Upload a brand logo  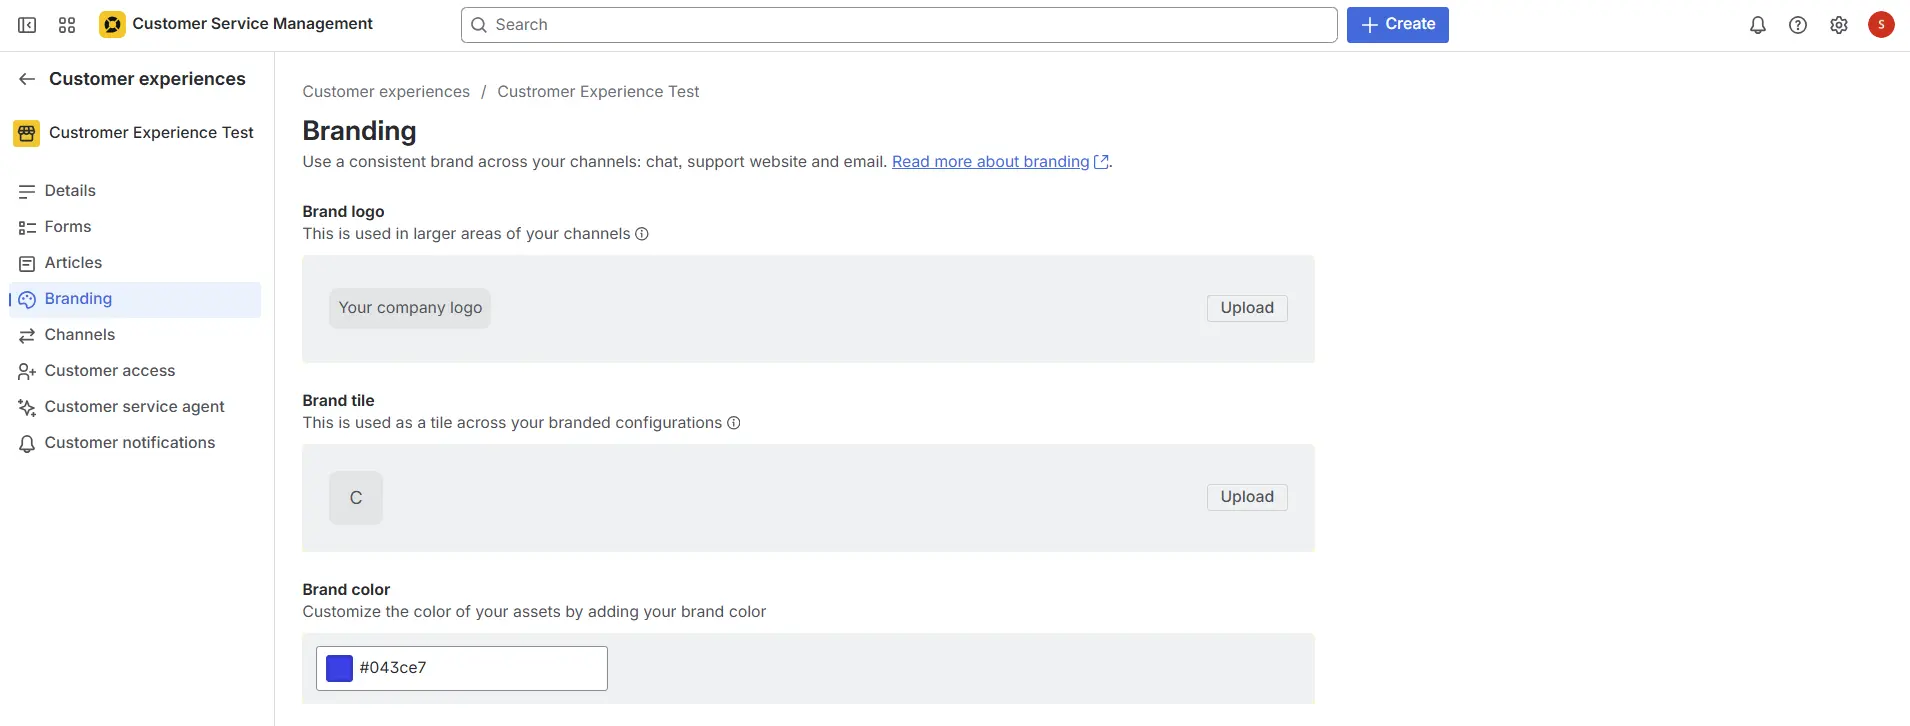point(1246,308)
